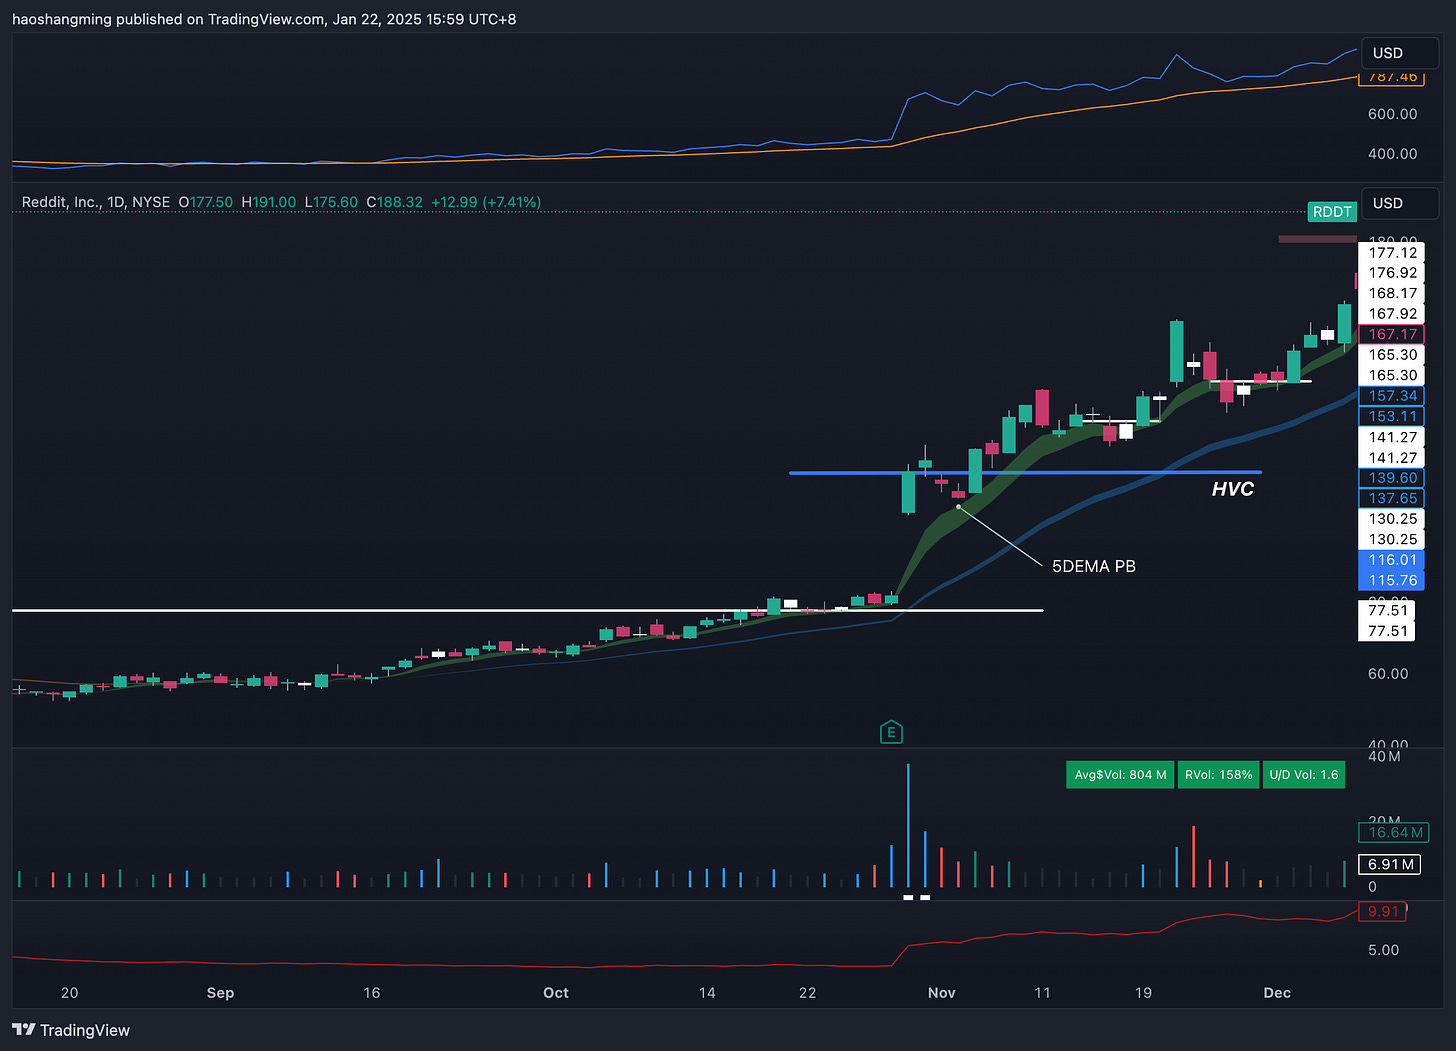Click the 6.91 M volume label
Viewport: 1456px width, 1051px height.
1390,864
